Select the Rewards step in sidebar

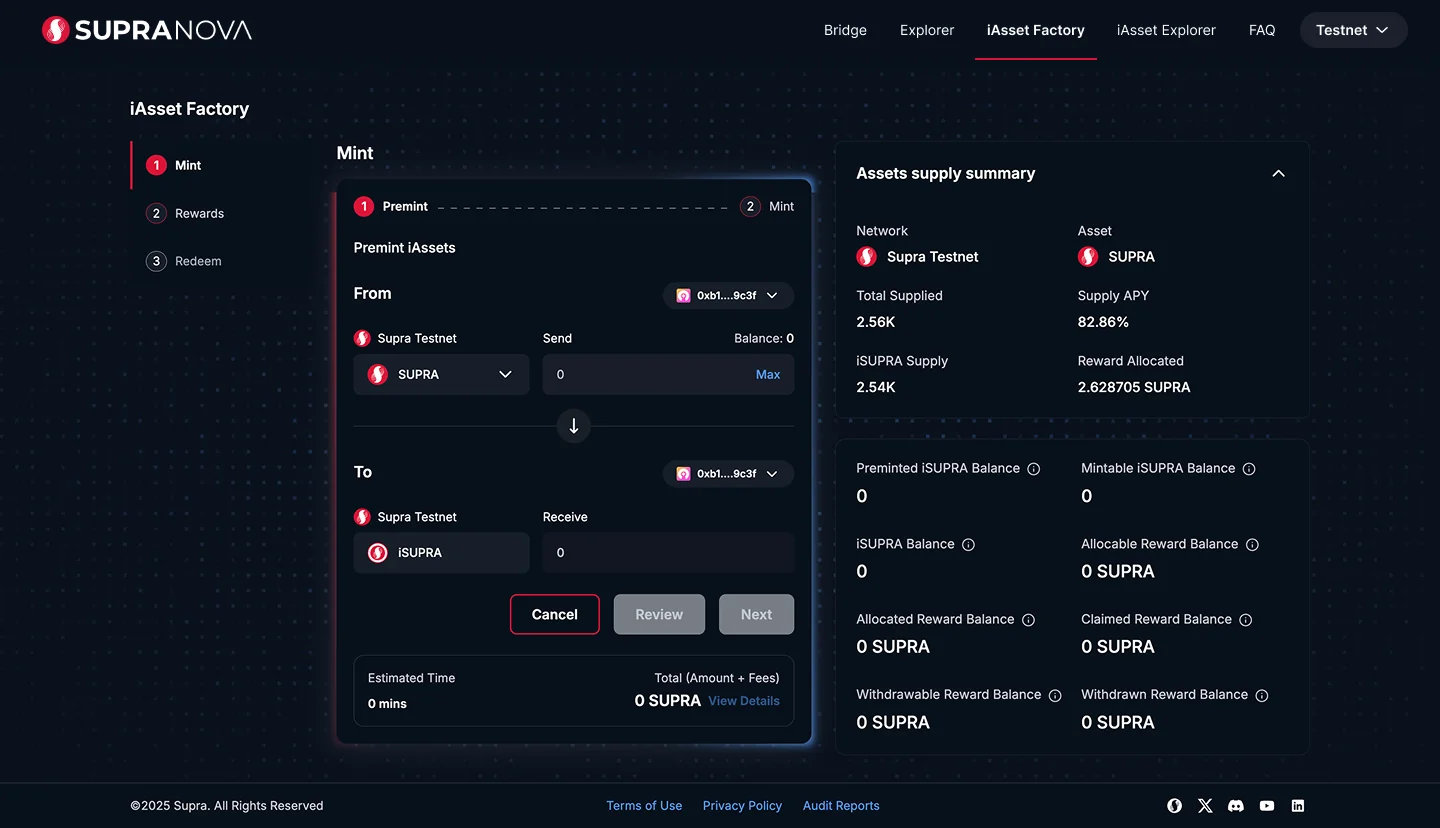click(x=185, y=213)
